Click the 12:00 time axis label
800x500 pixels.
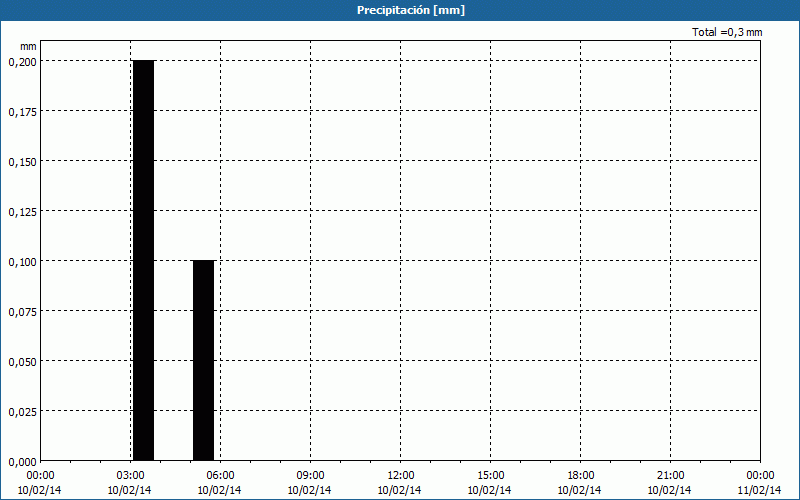pyautogui.click(x=401, y=476)
